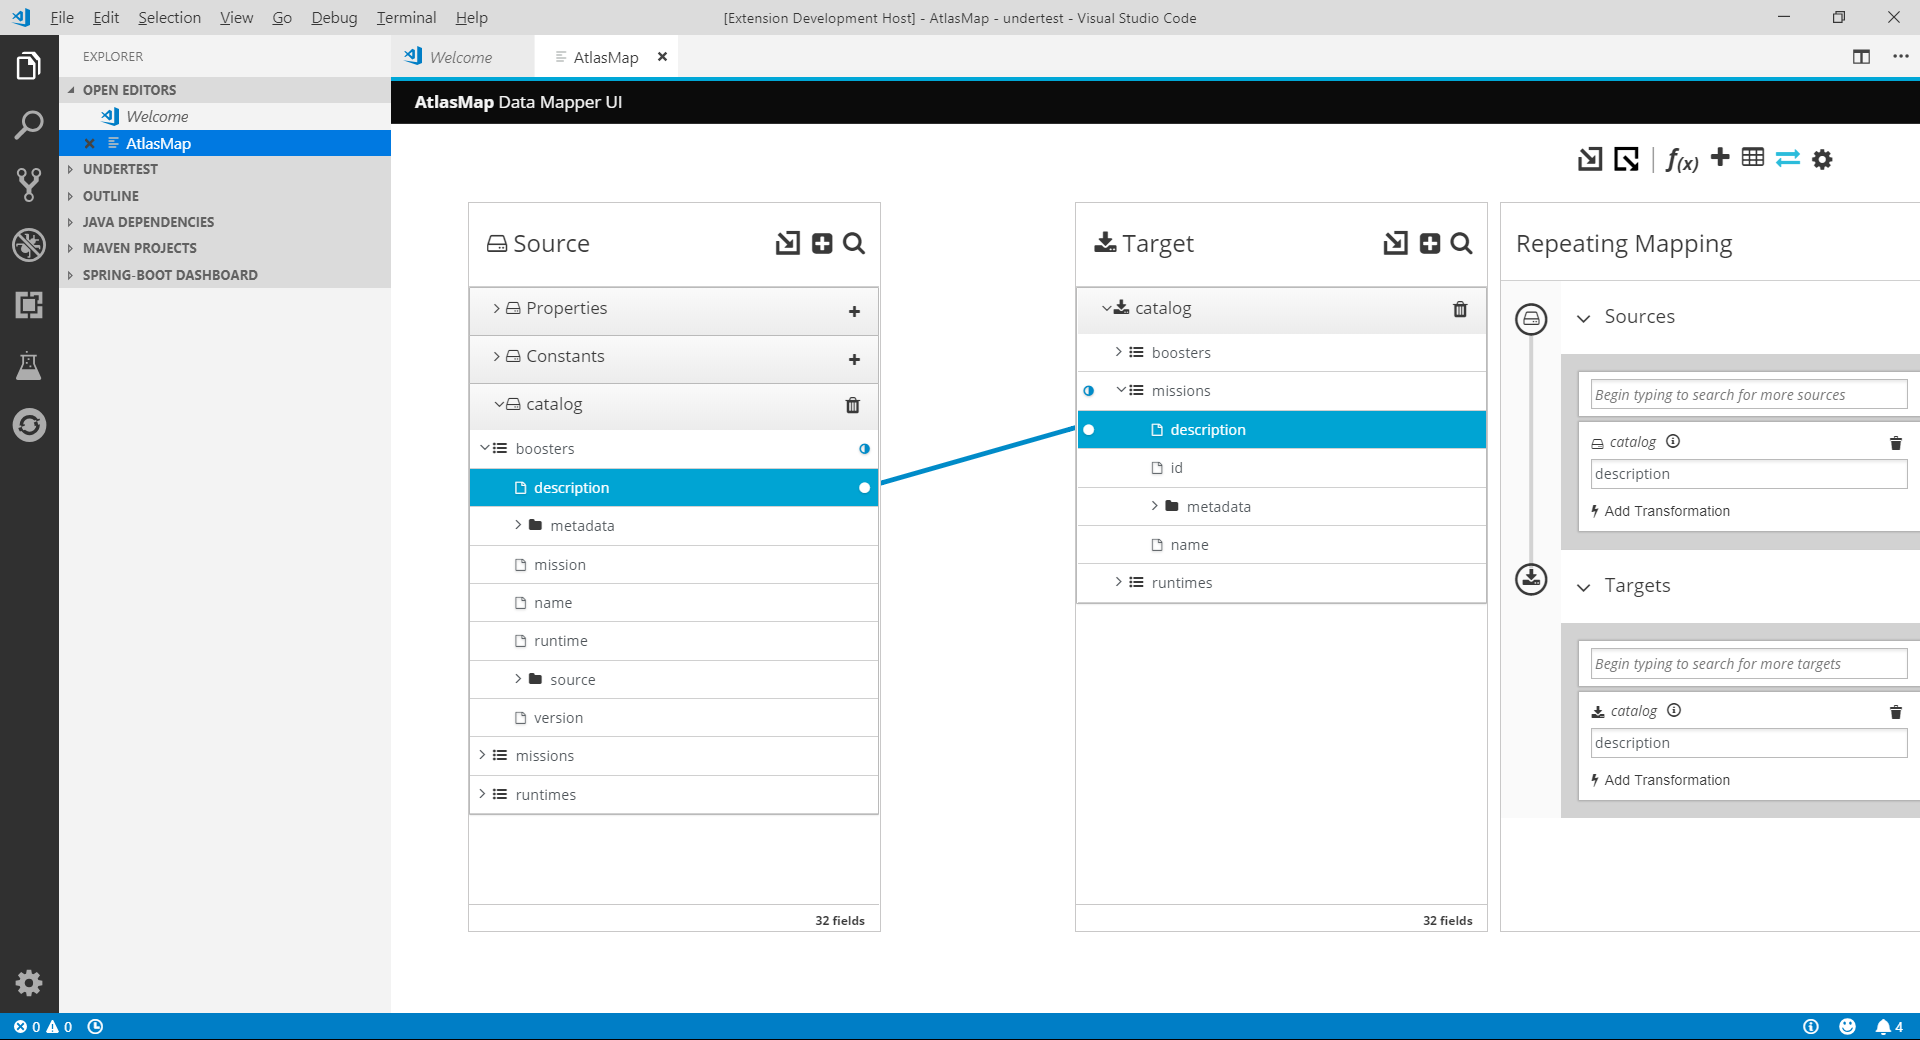Select Source Code Management in activity bar
Screen dimensions: 1920x1040
(29, 185)
